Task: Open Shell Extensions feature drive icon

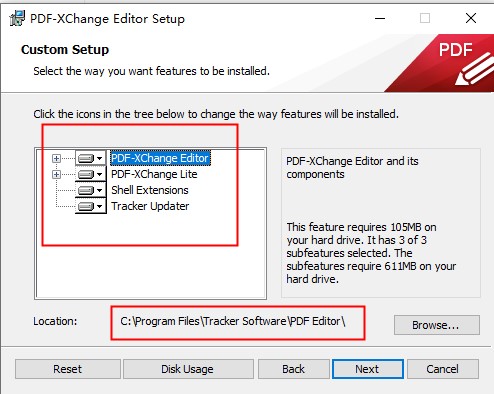Action: 90,190
